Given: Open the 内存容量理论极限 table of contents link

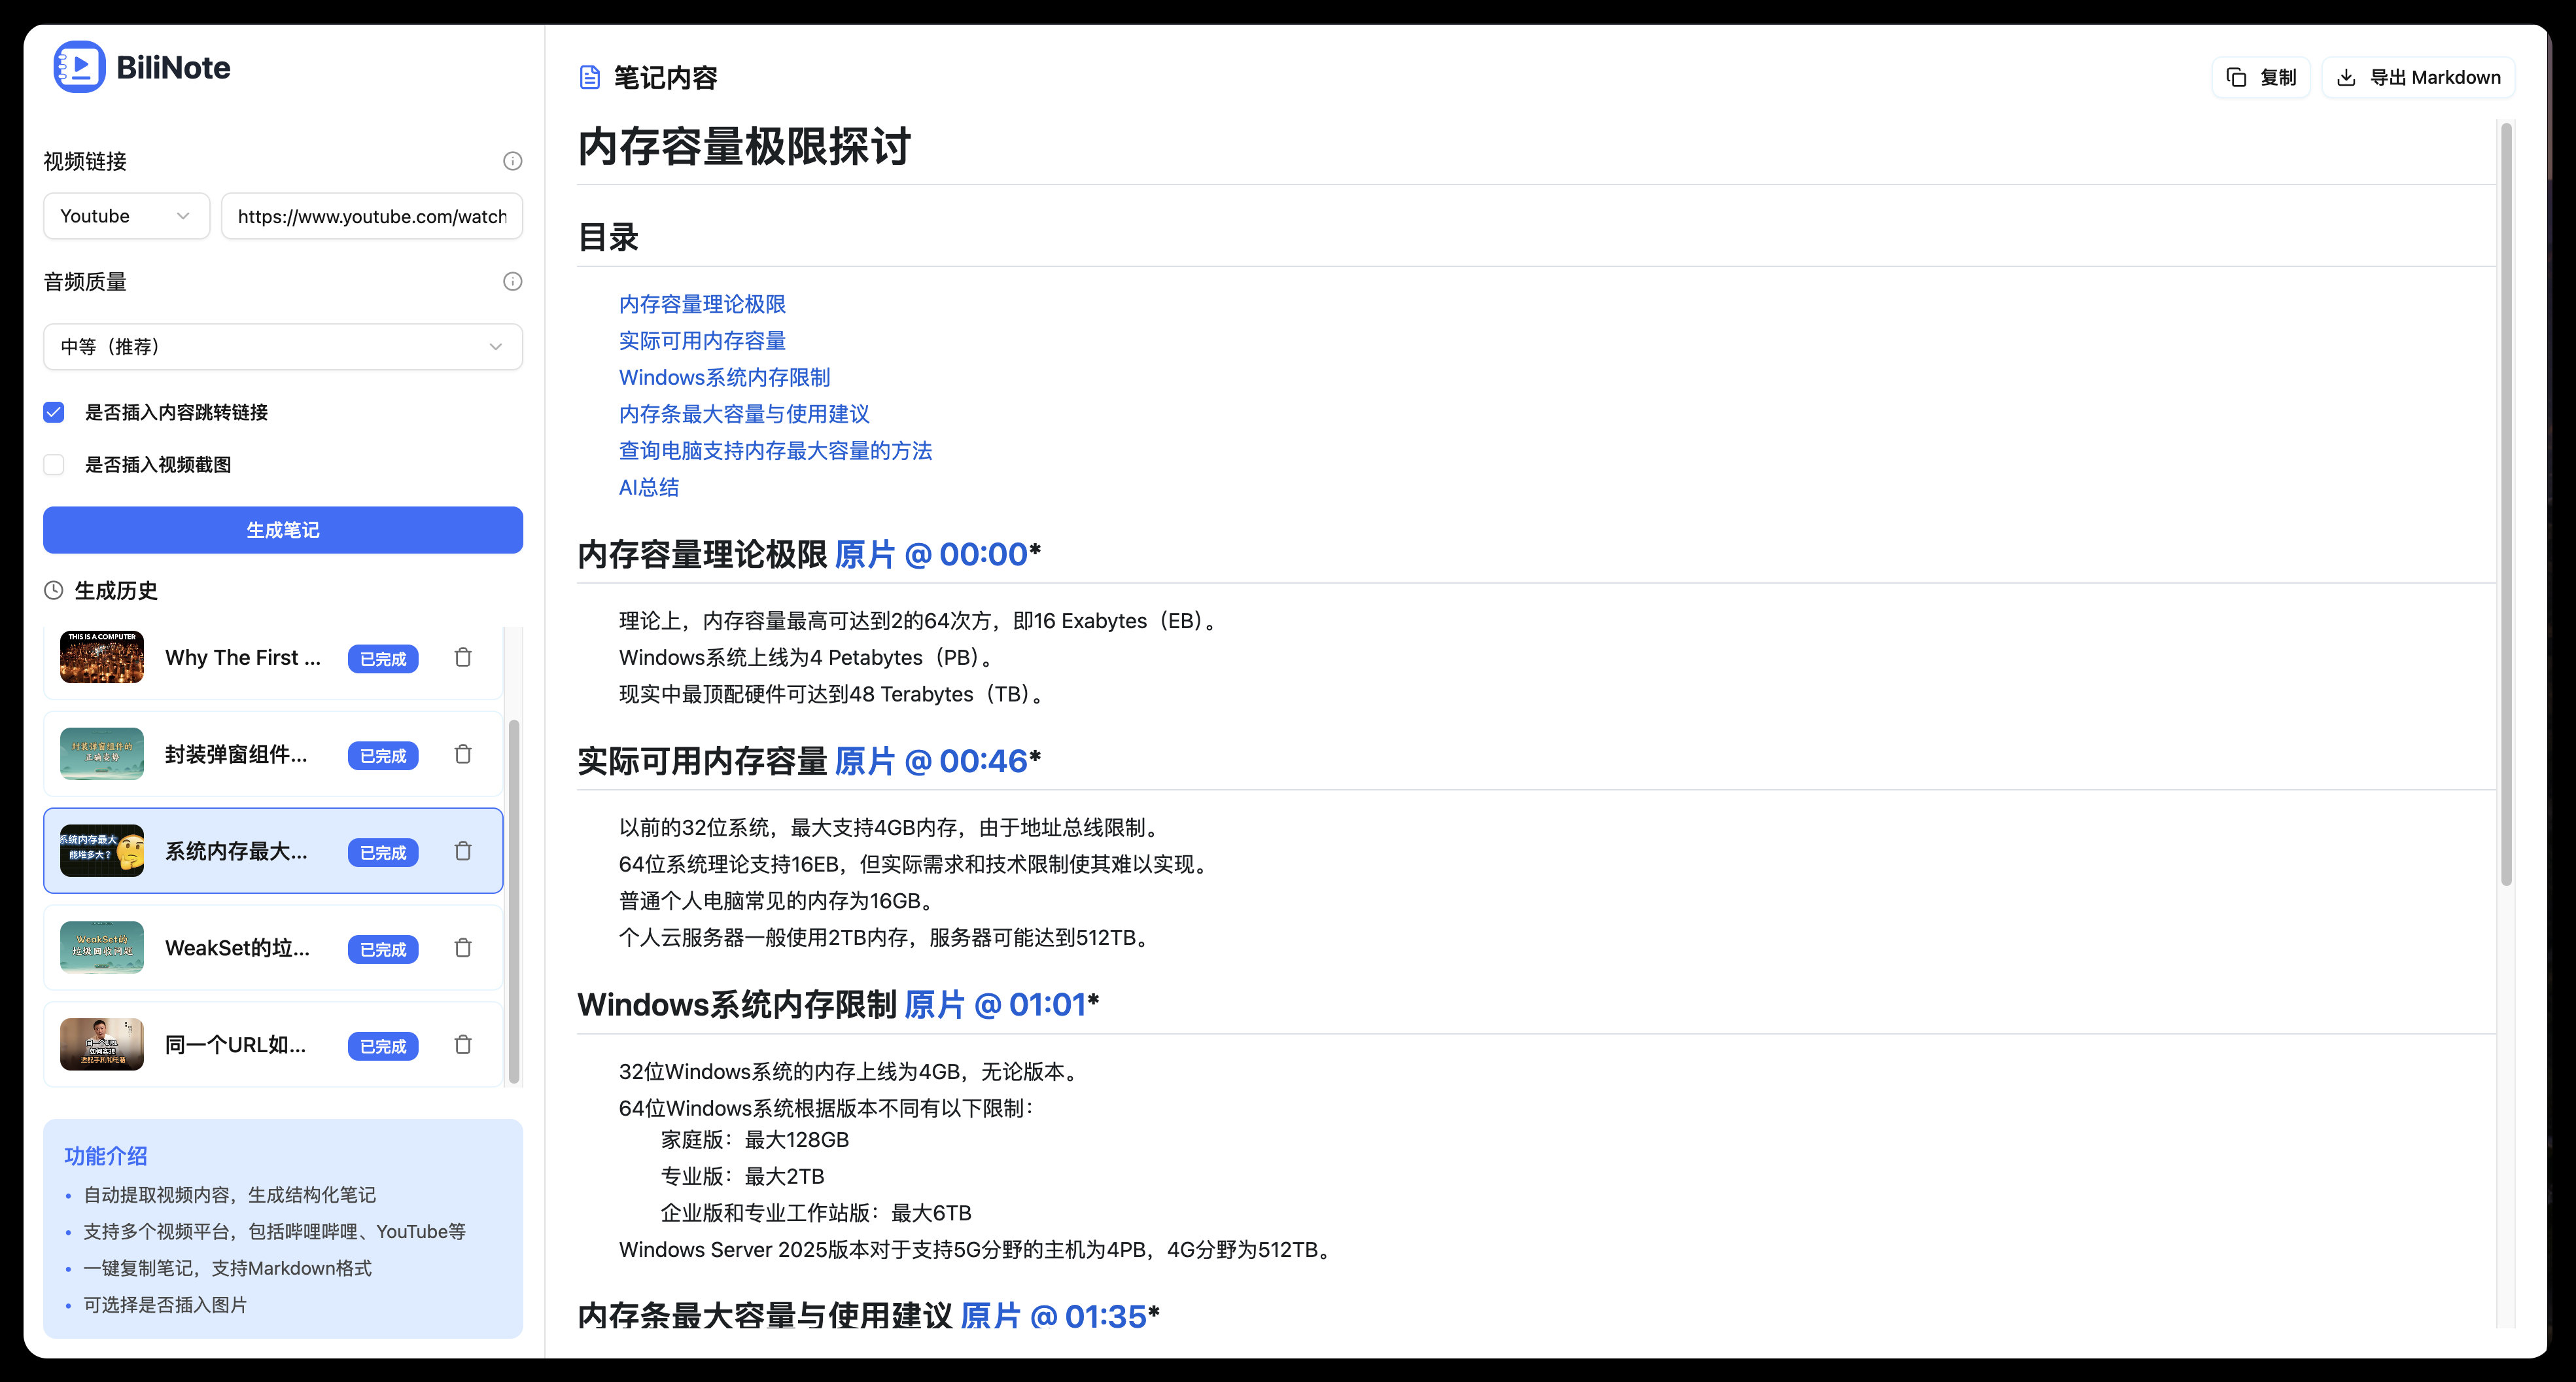Looking at the screenshot, I should pos(701,304).
